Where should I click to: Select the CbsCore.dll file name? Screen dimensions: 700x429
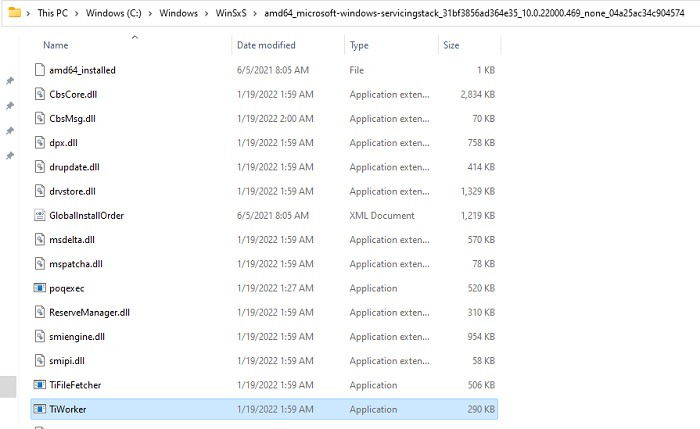coord(73,94)
